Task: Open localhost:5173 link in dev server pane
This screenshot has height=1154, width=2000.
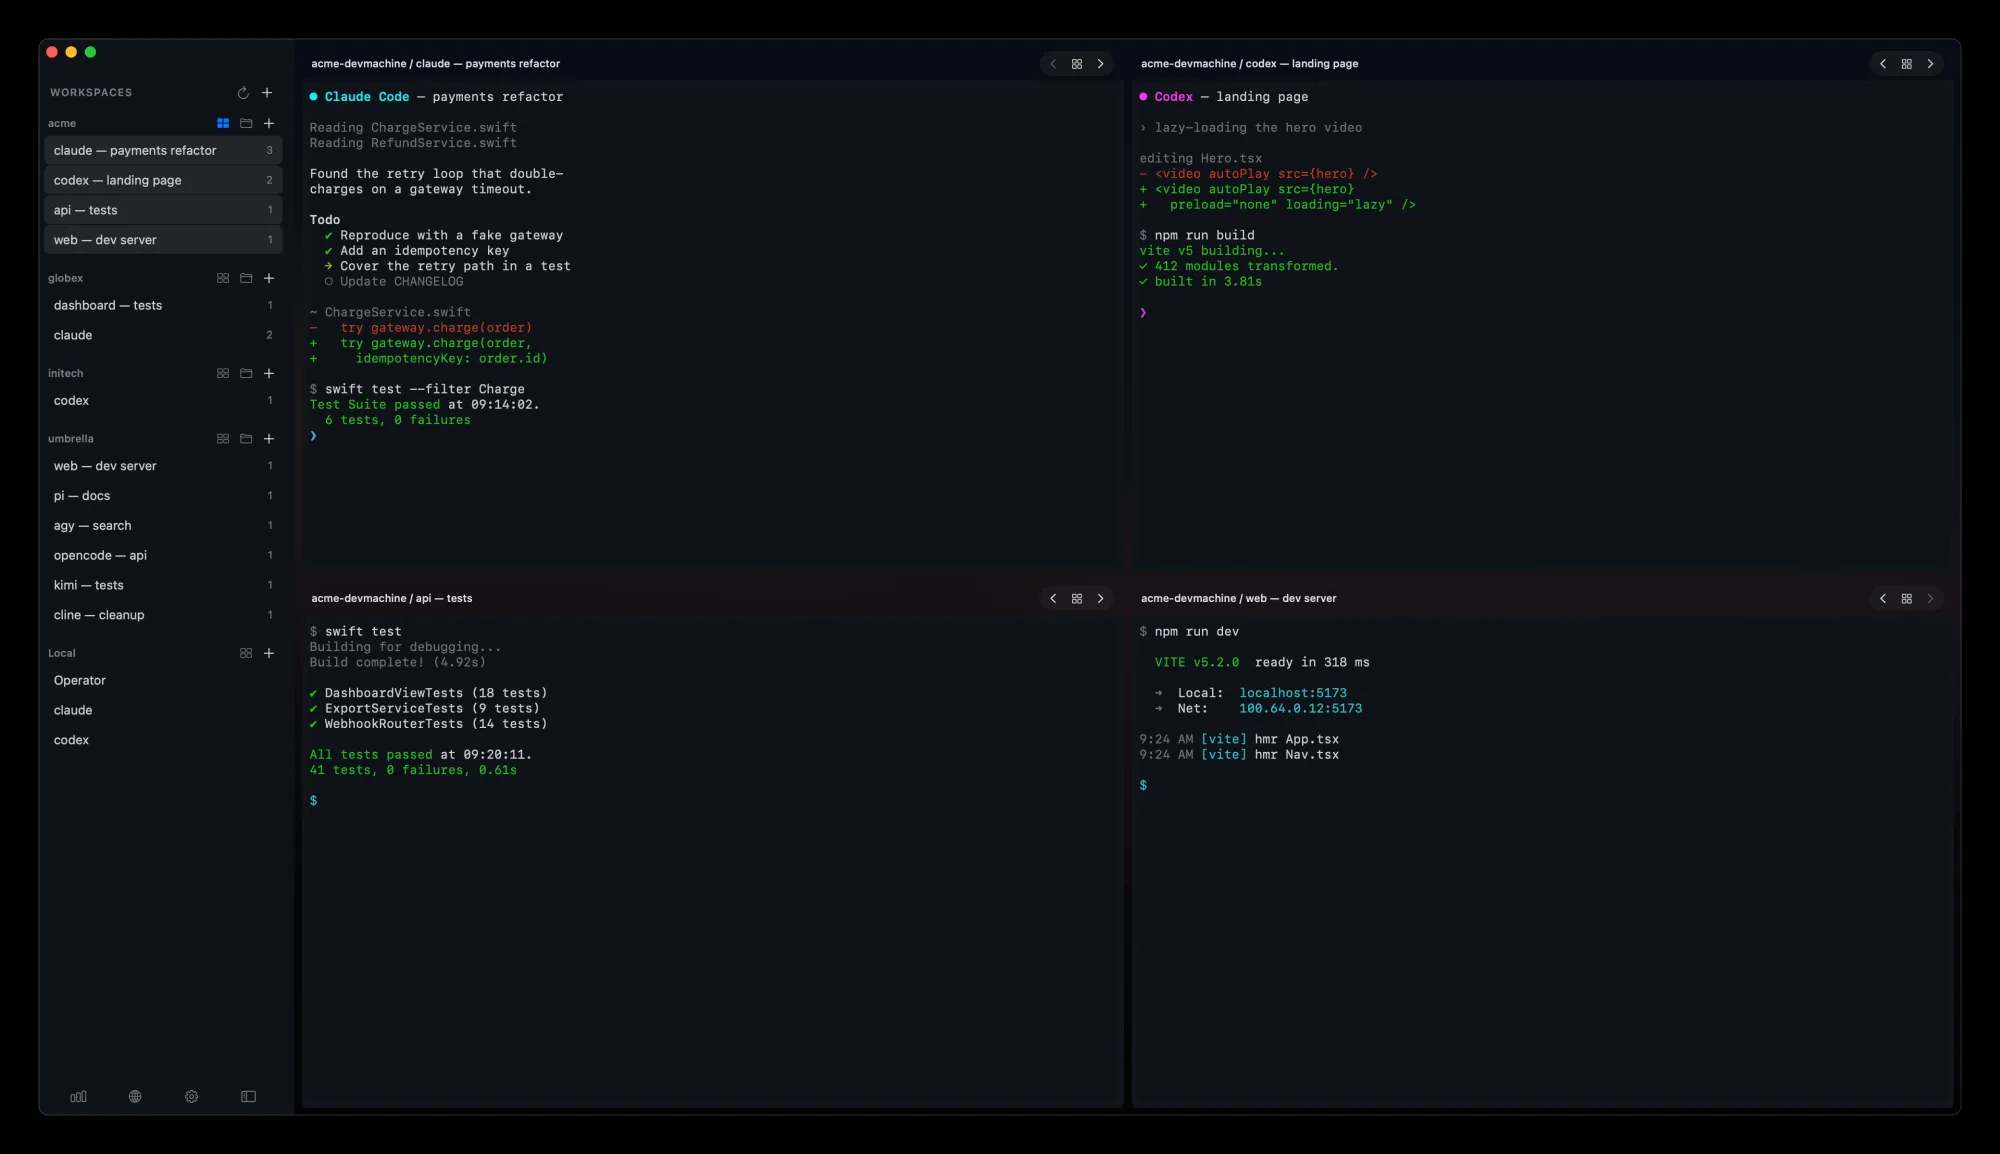Action: point(1293,693)
